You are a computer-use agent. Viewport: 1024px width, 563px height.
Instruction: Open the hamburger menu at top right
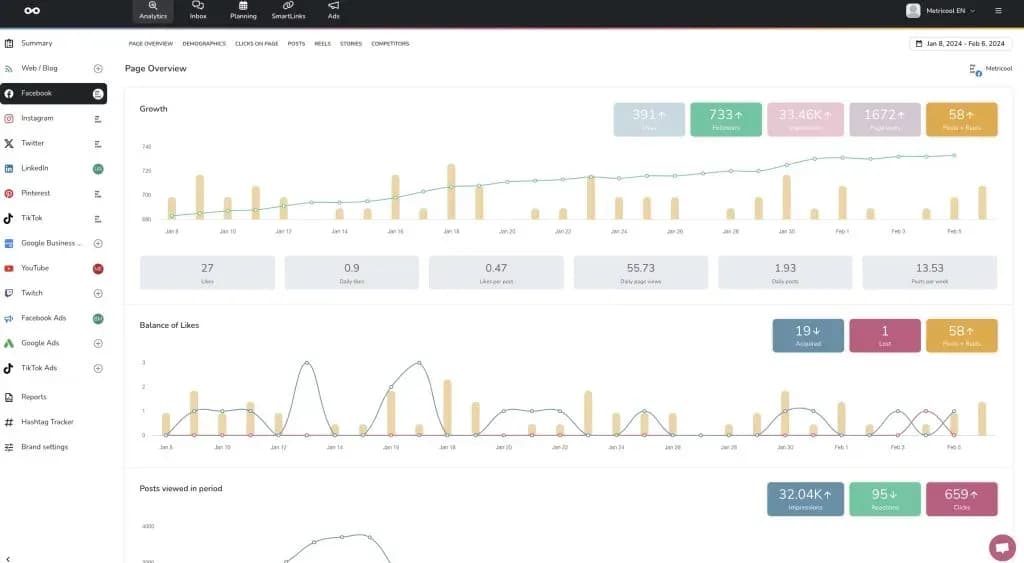pos(998,10)
